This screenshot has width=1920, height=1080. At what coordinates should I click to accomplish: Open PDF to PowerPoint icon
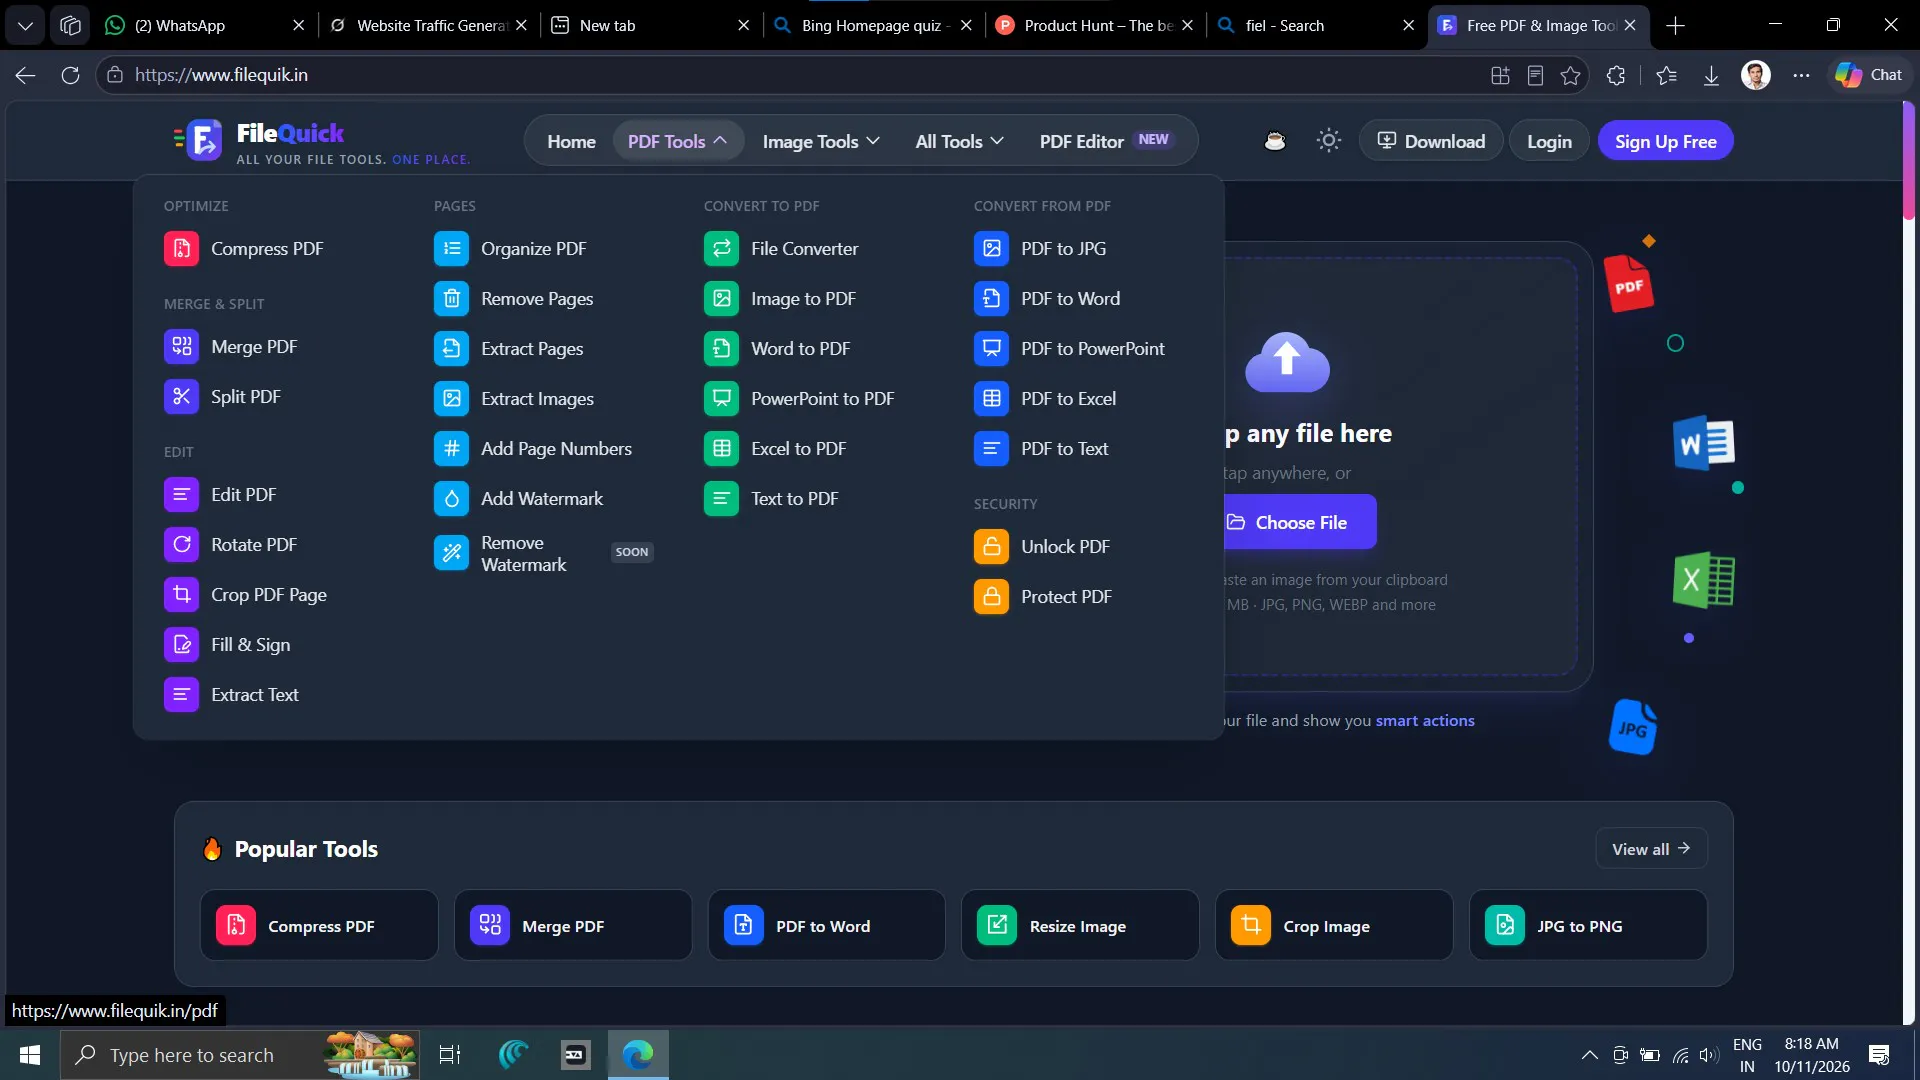[991, 349]
